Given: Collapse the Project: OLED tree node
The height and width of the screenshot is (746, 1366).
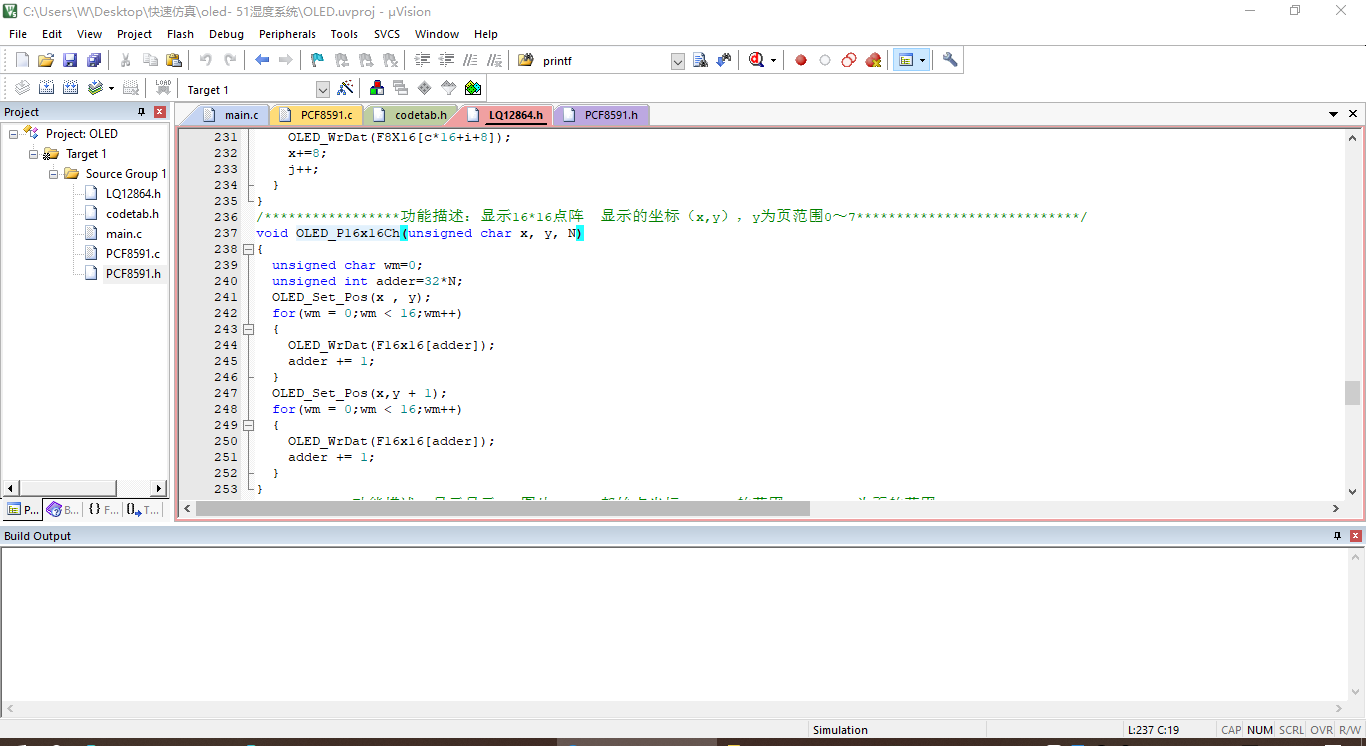Looking at the screenshot, I should [14, 134].
